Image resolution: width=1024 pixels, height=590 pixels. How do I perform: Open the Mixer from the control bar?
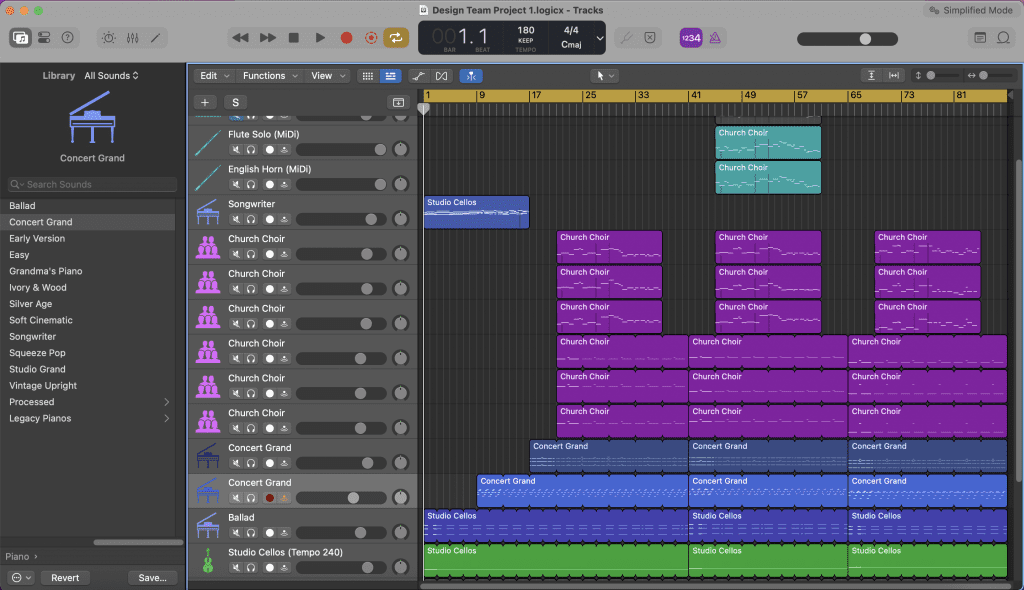pyautogui.click(x=132, y=38)
